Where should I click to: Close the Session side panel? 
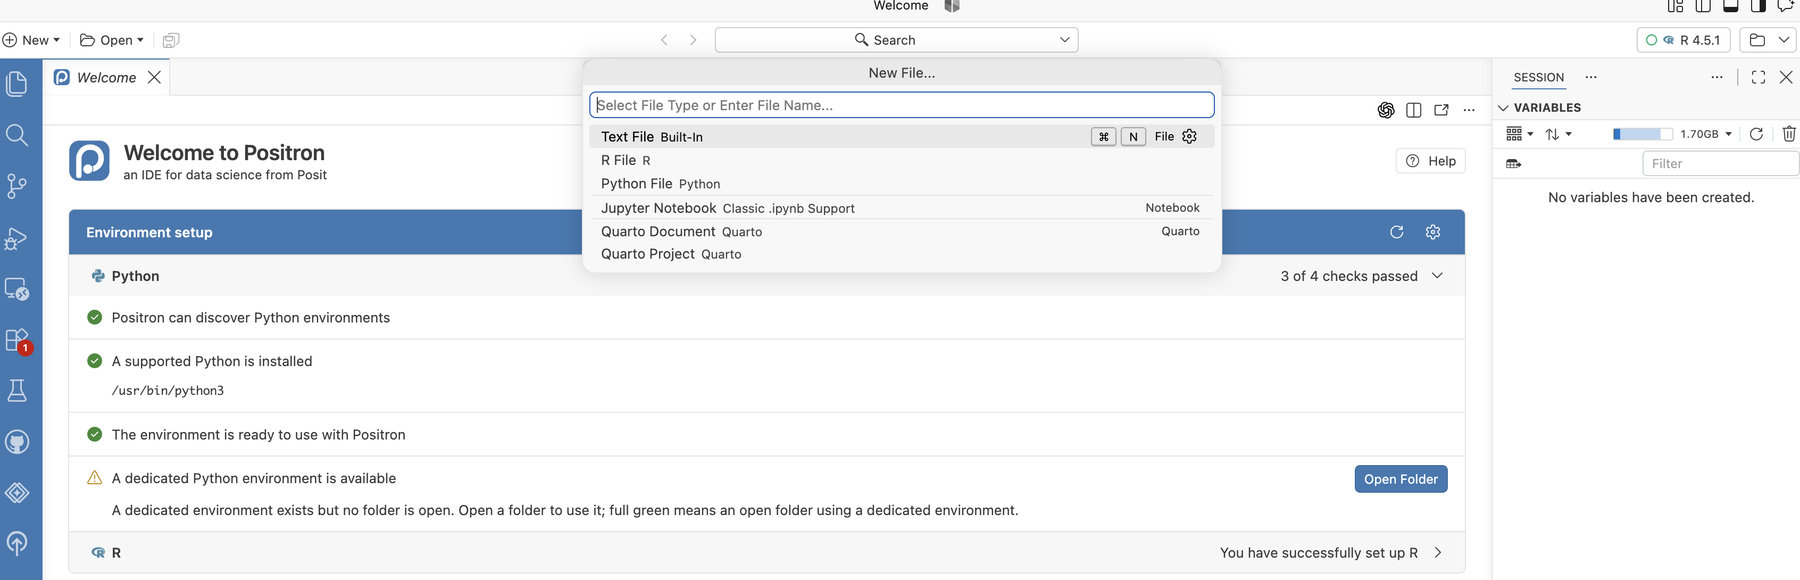click(x=1786, y=77)
